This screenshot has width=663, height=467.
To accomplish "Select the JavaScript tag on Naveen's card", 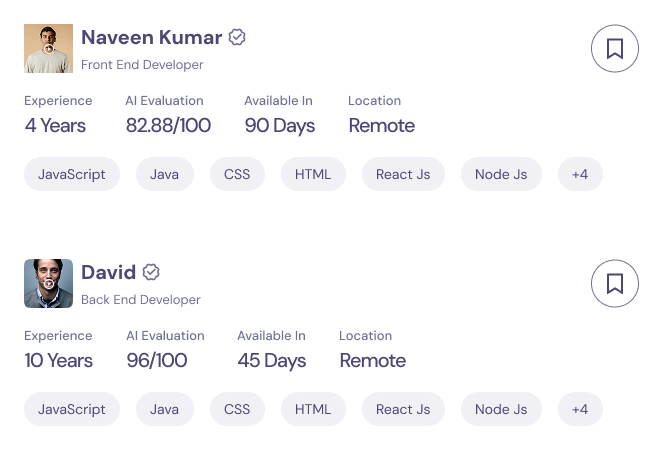I will [x=72, y=174].
